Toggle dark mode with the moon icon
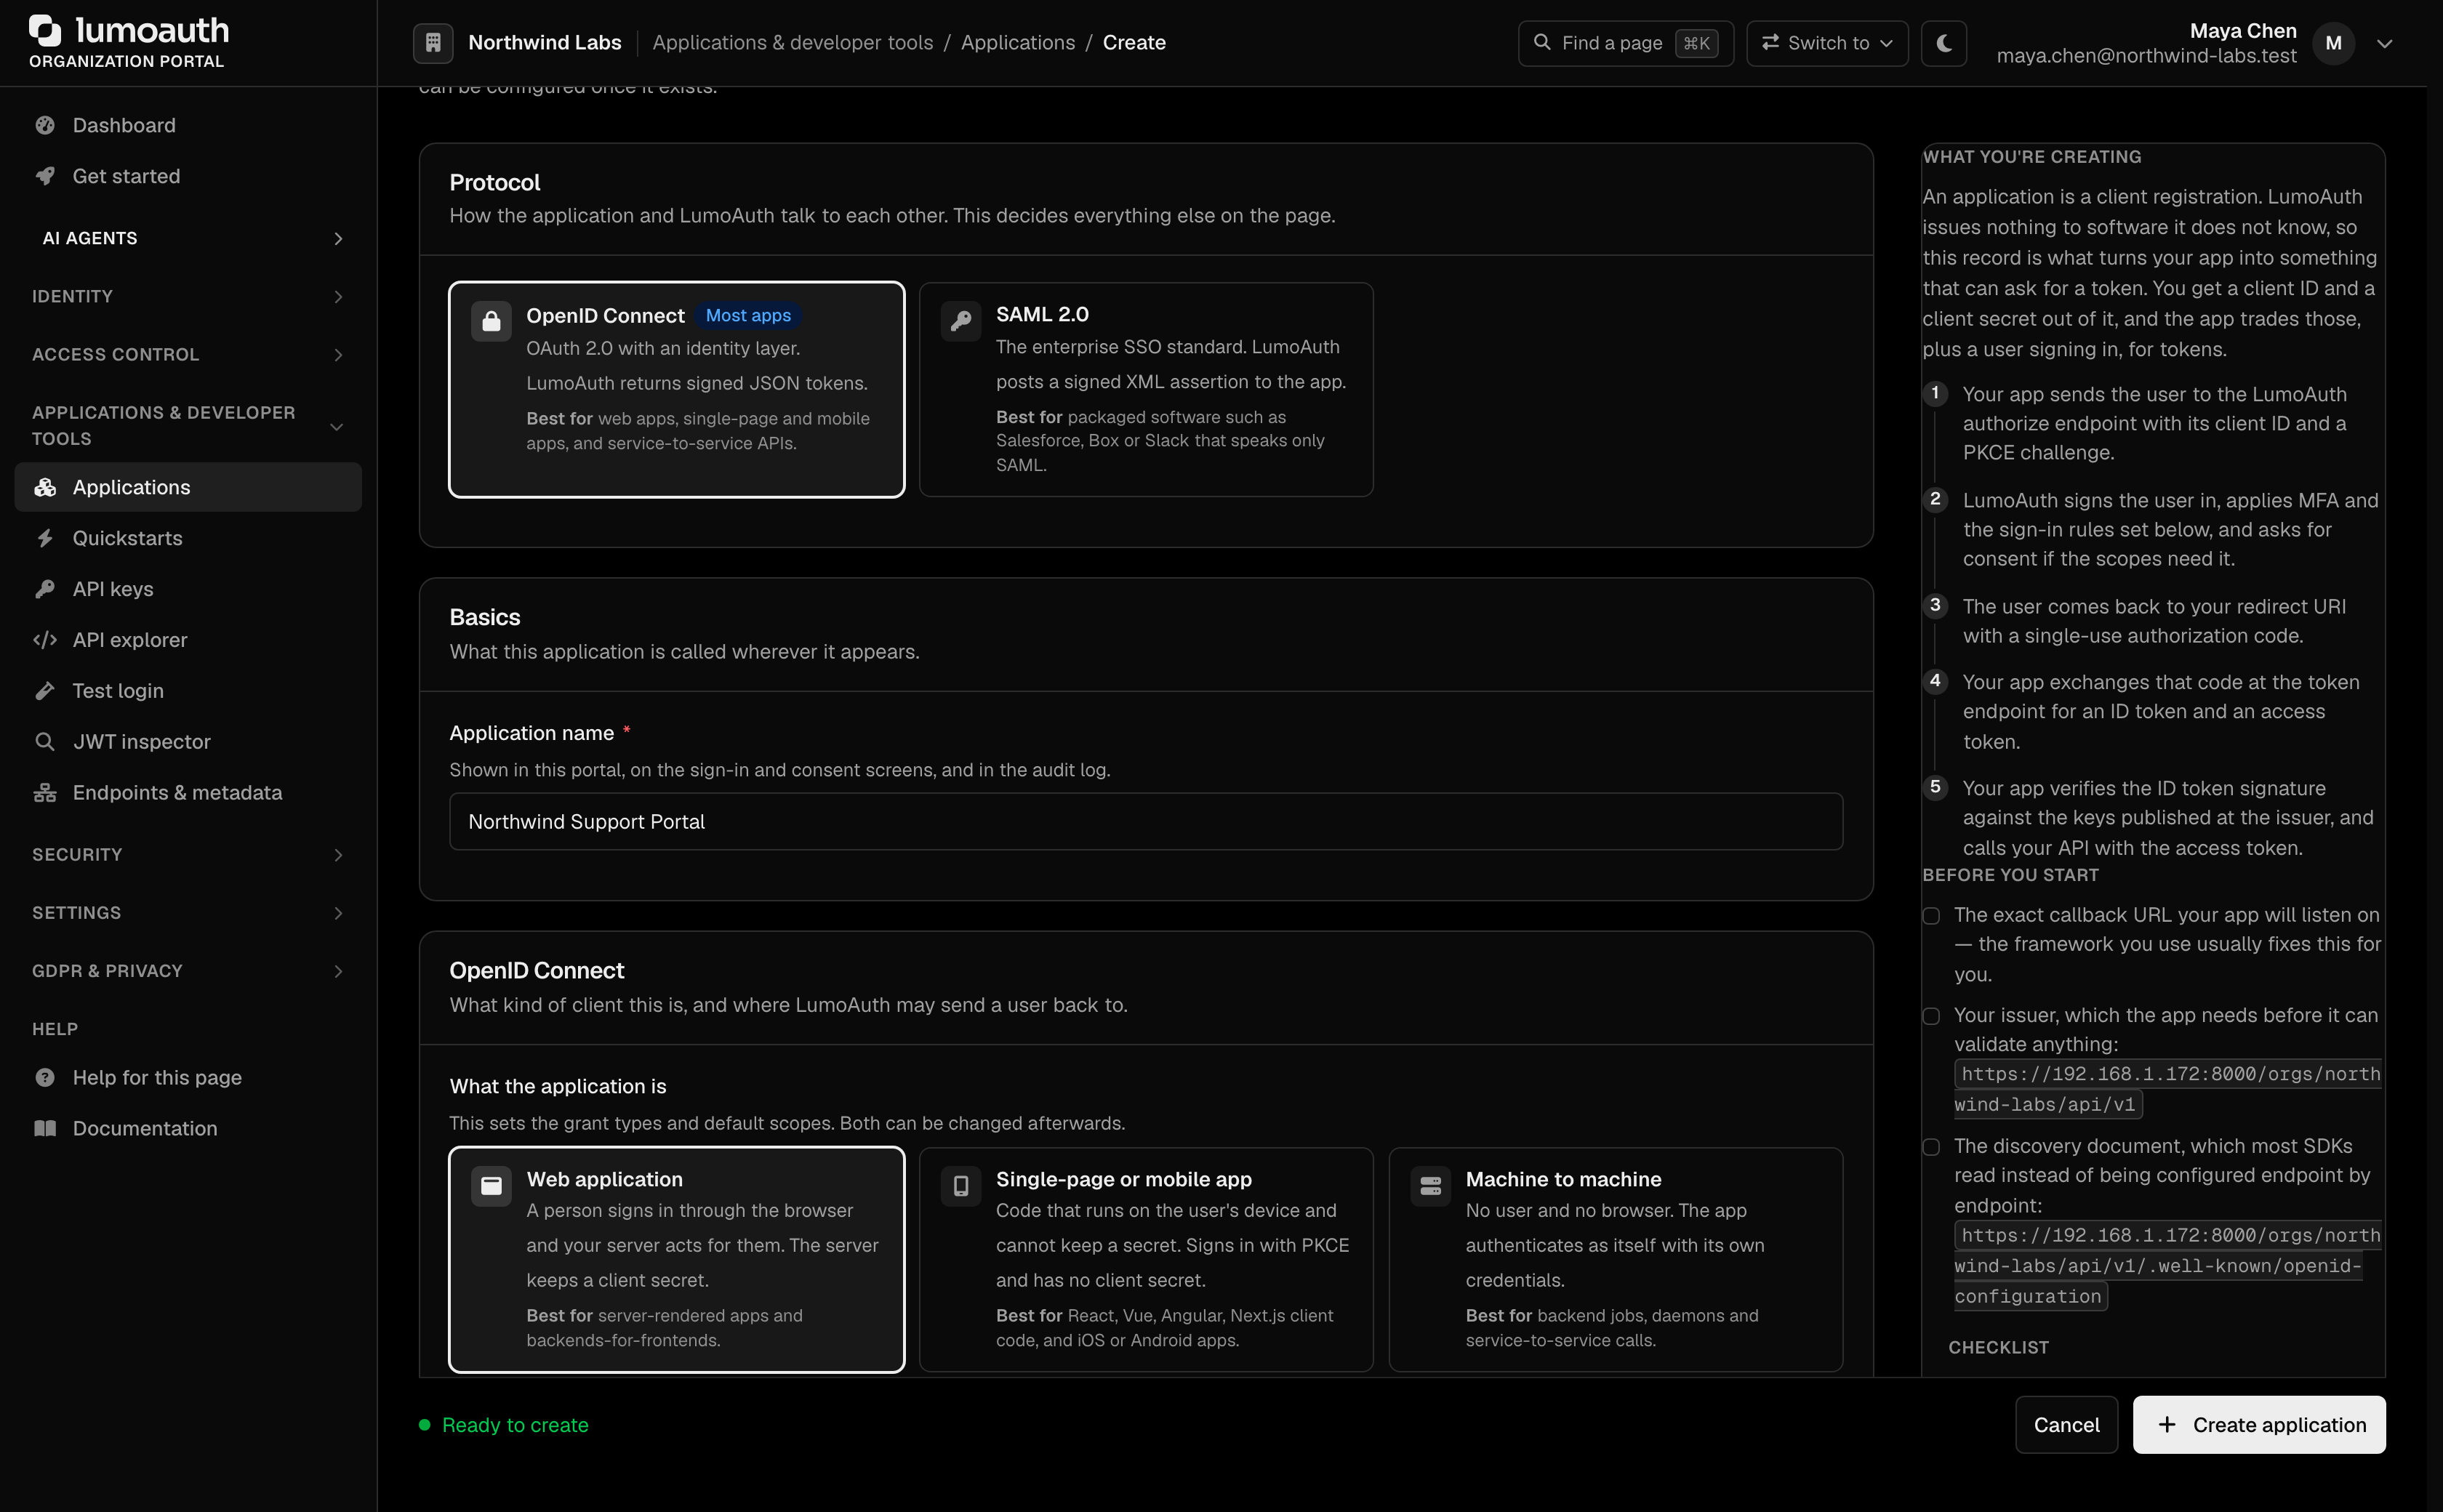2443x1512 pixels. pyautogui.click(x=1944, y=43)
